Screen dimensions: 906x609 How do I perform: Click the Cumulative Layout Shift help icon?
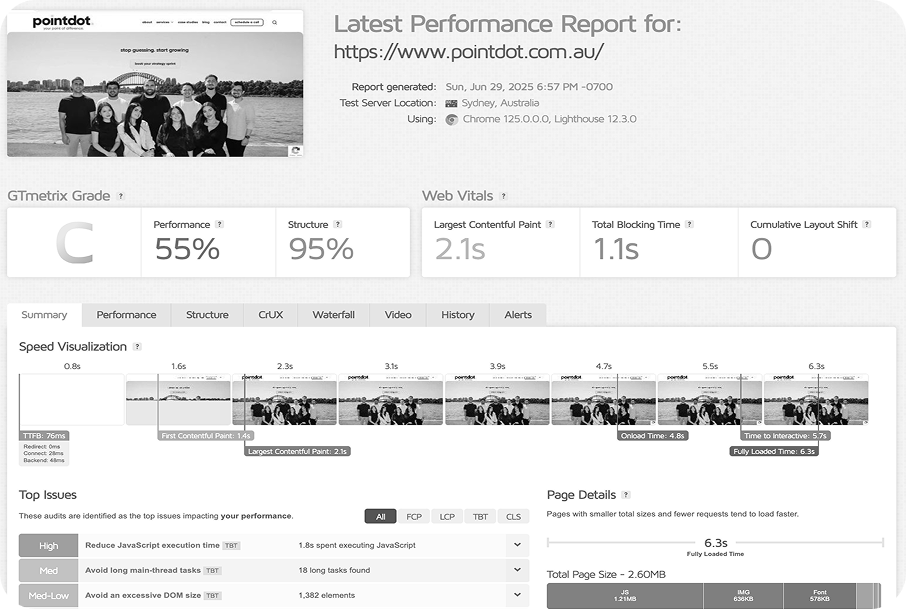[x=866, y=225]
